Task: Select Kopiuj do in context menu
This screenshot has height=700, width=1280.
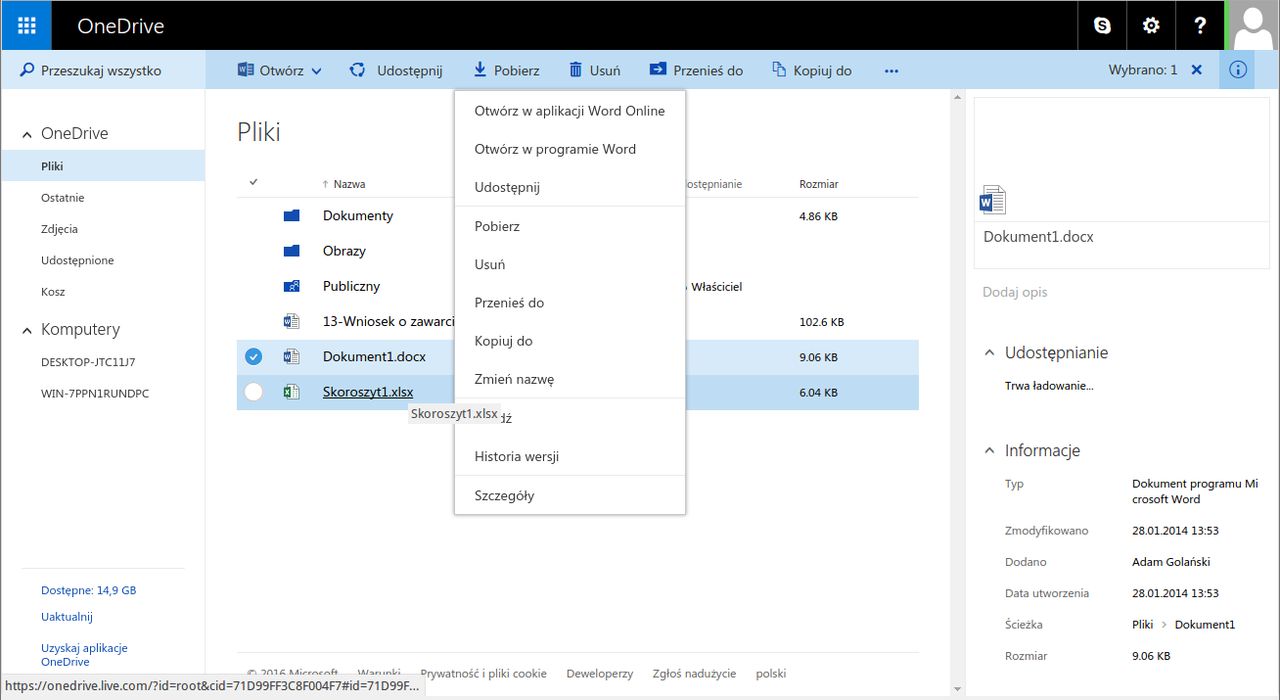Action: click(x=570, y=341)
